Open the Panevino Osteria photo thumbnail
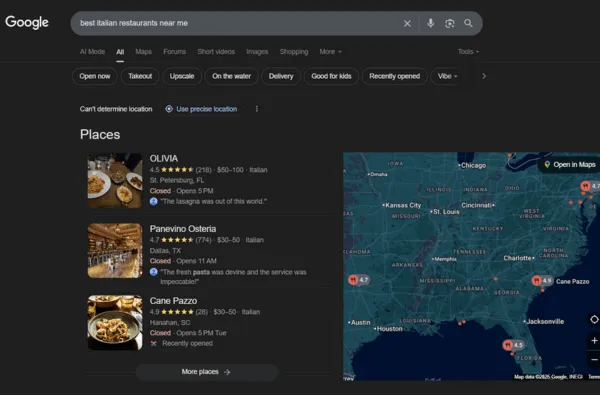 tap(114, 250)
